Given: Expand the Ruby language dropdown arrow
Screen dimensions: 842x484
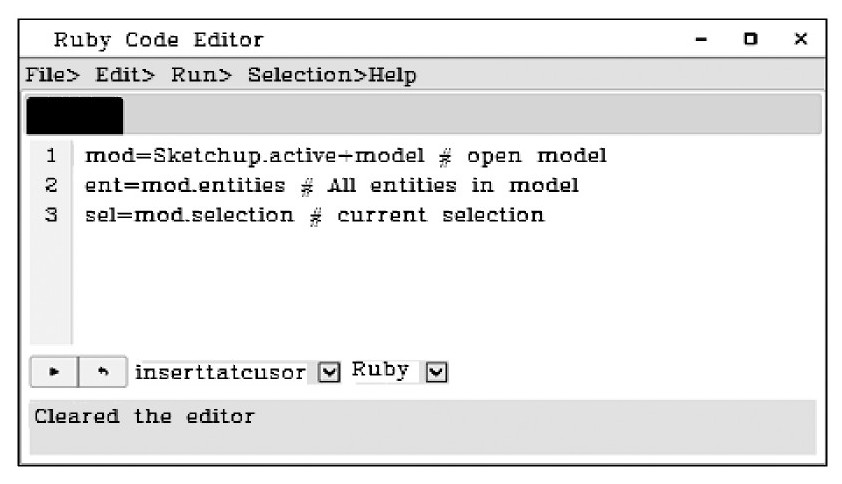Looking at the screenshot, I should pos(436,372).
